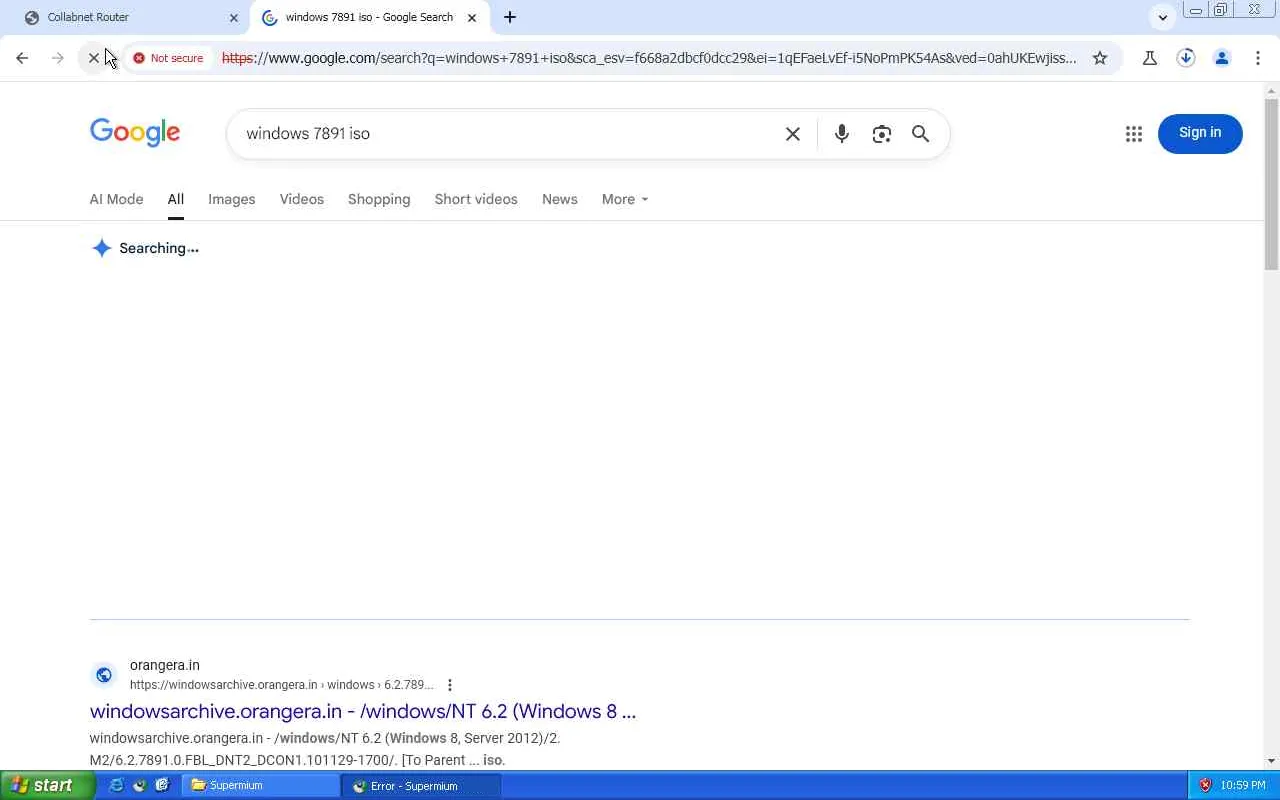This screenshot has height=800, width=1280.
Task: Expand the More search filters dropdown
Action: [x=625, y=199]
